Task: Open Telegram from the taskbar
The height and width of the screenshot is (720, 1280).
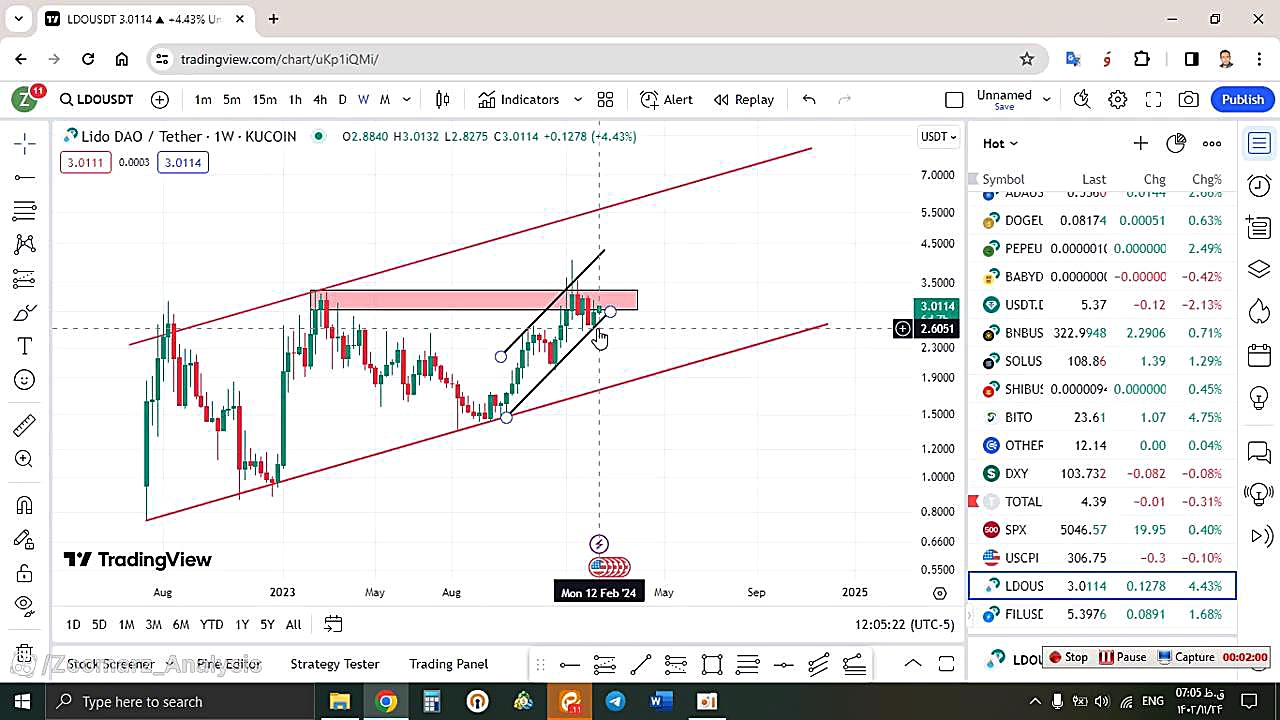Action: tap(615, 701)
